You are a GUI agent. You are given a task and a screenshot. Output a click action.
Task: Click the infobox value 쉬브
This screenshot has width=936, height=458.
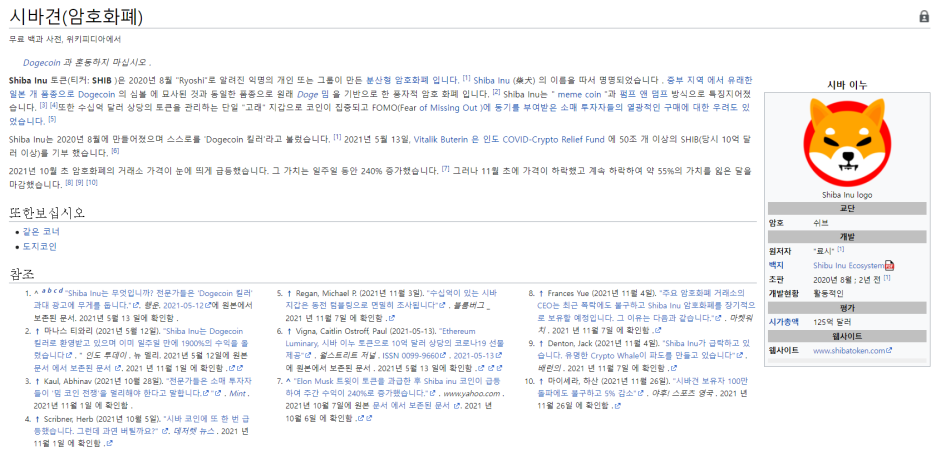[x=821, y=223]
